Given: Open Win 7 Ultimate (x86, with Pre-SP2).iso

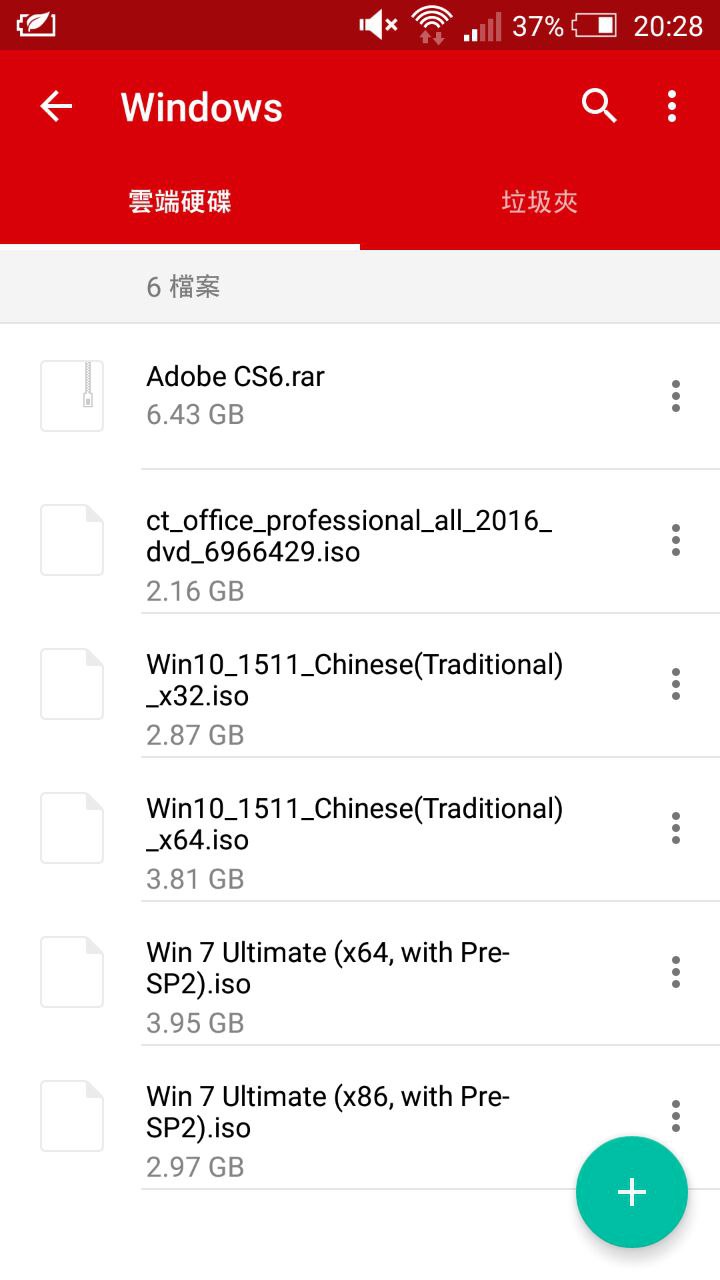Looking at the screenshot, I should [x=328, y=1112].
